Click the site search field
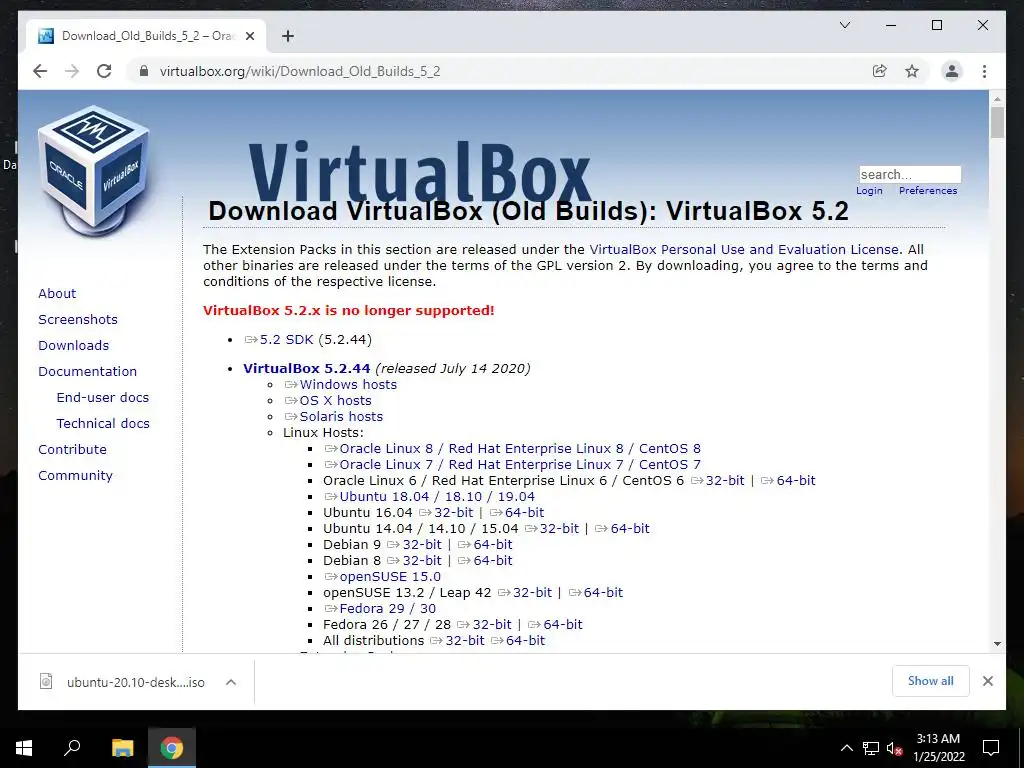The width and height of the screenshot is (1024, 768). 910,174
